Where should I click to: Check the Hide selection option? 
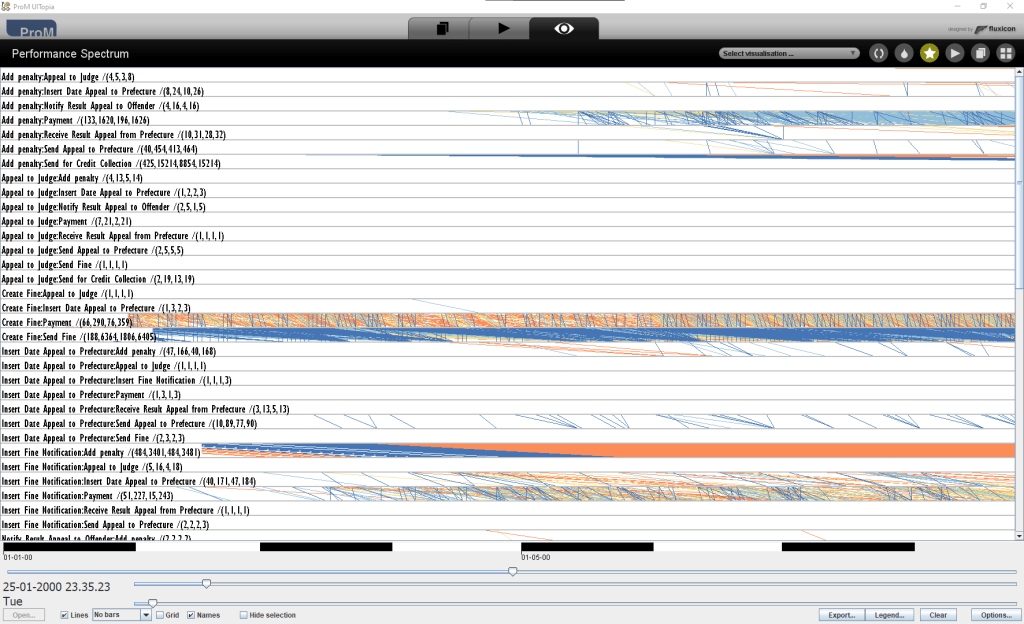tap(241, 615)
